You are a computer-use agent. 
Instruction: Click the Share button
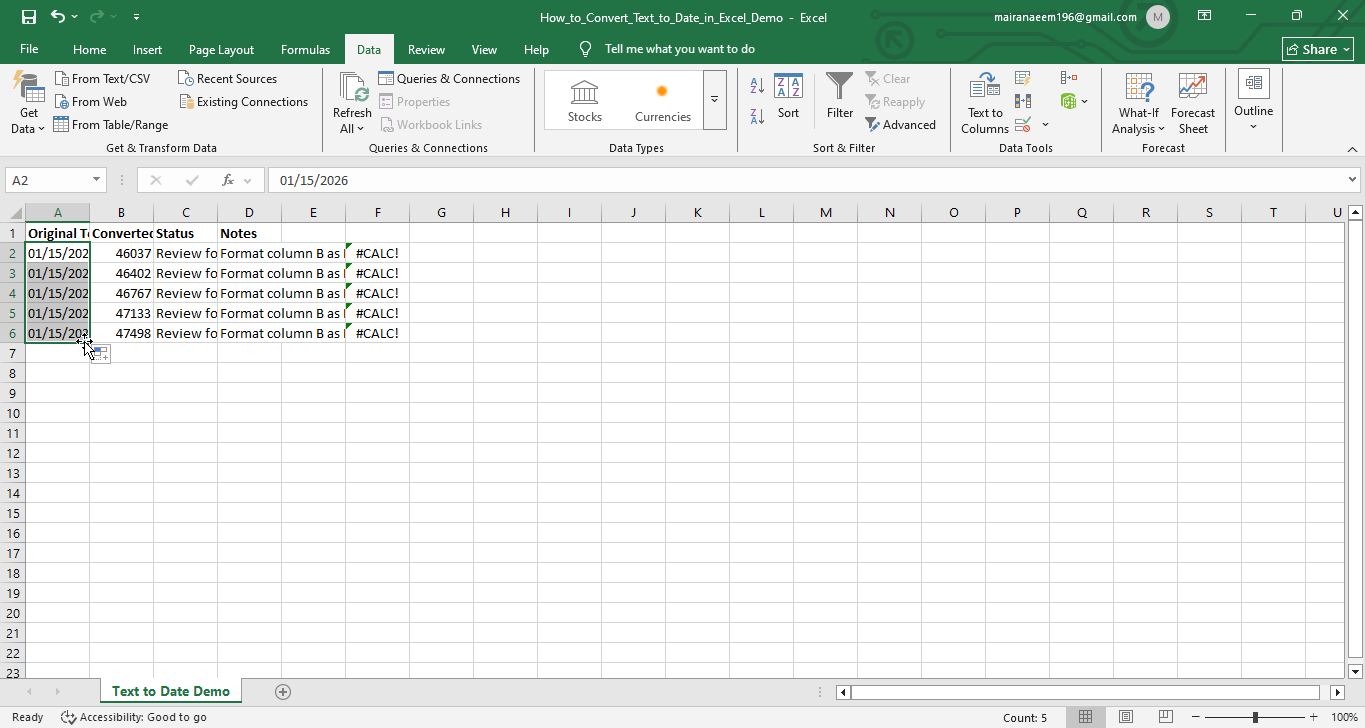click(1318, 49)
